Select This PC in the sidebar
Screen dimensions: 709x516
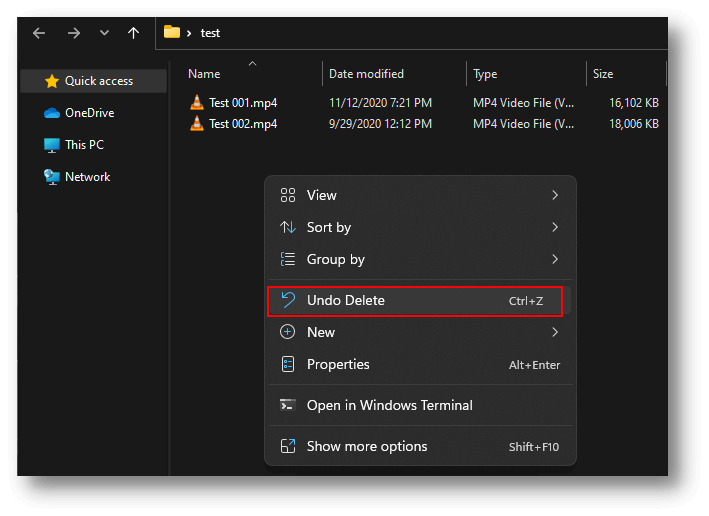pyautogui.click(x=84, y=145)
